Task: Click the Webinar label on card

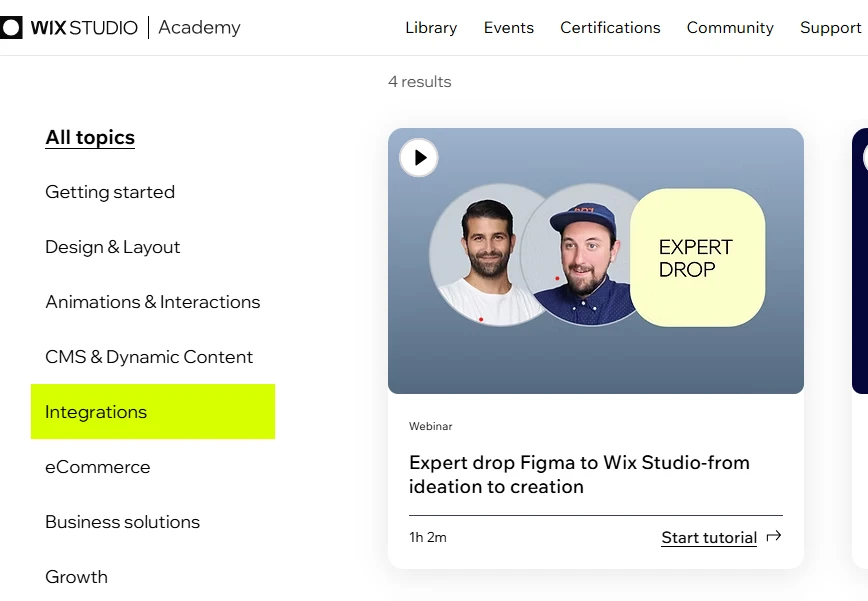Action: point(431,426)
